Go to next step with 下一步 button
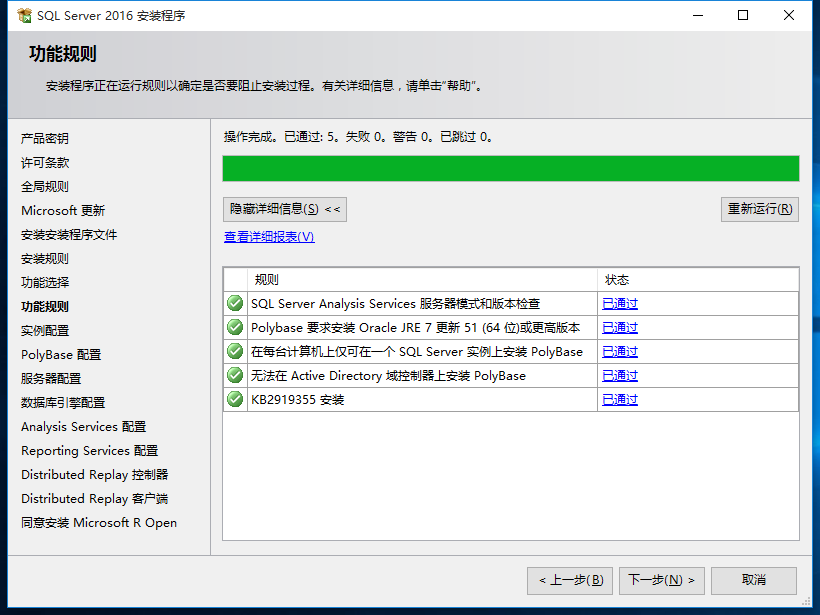This screenshot has height=615, width=820. tap(662, 580)
